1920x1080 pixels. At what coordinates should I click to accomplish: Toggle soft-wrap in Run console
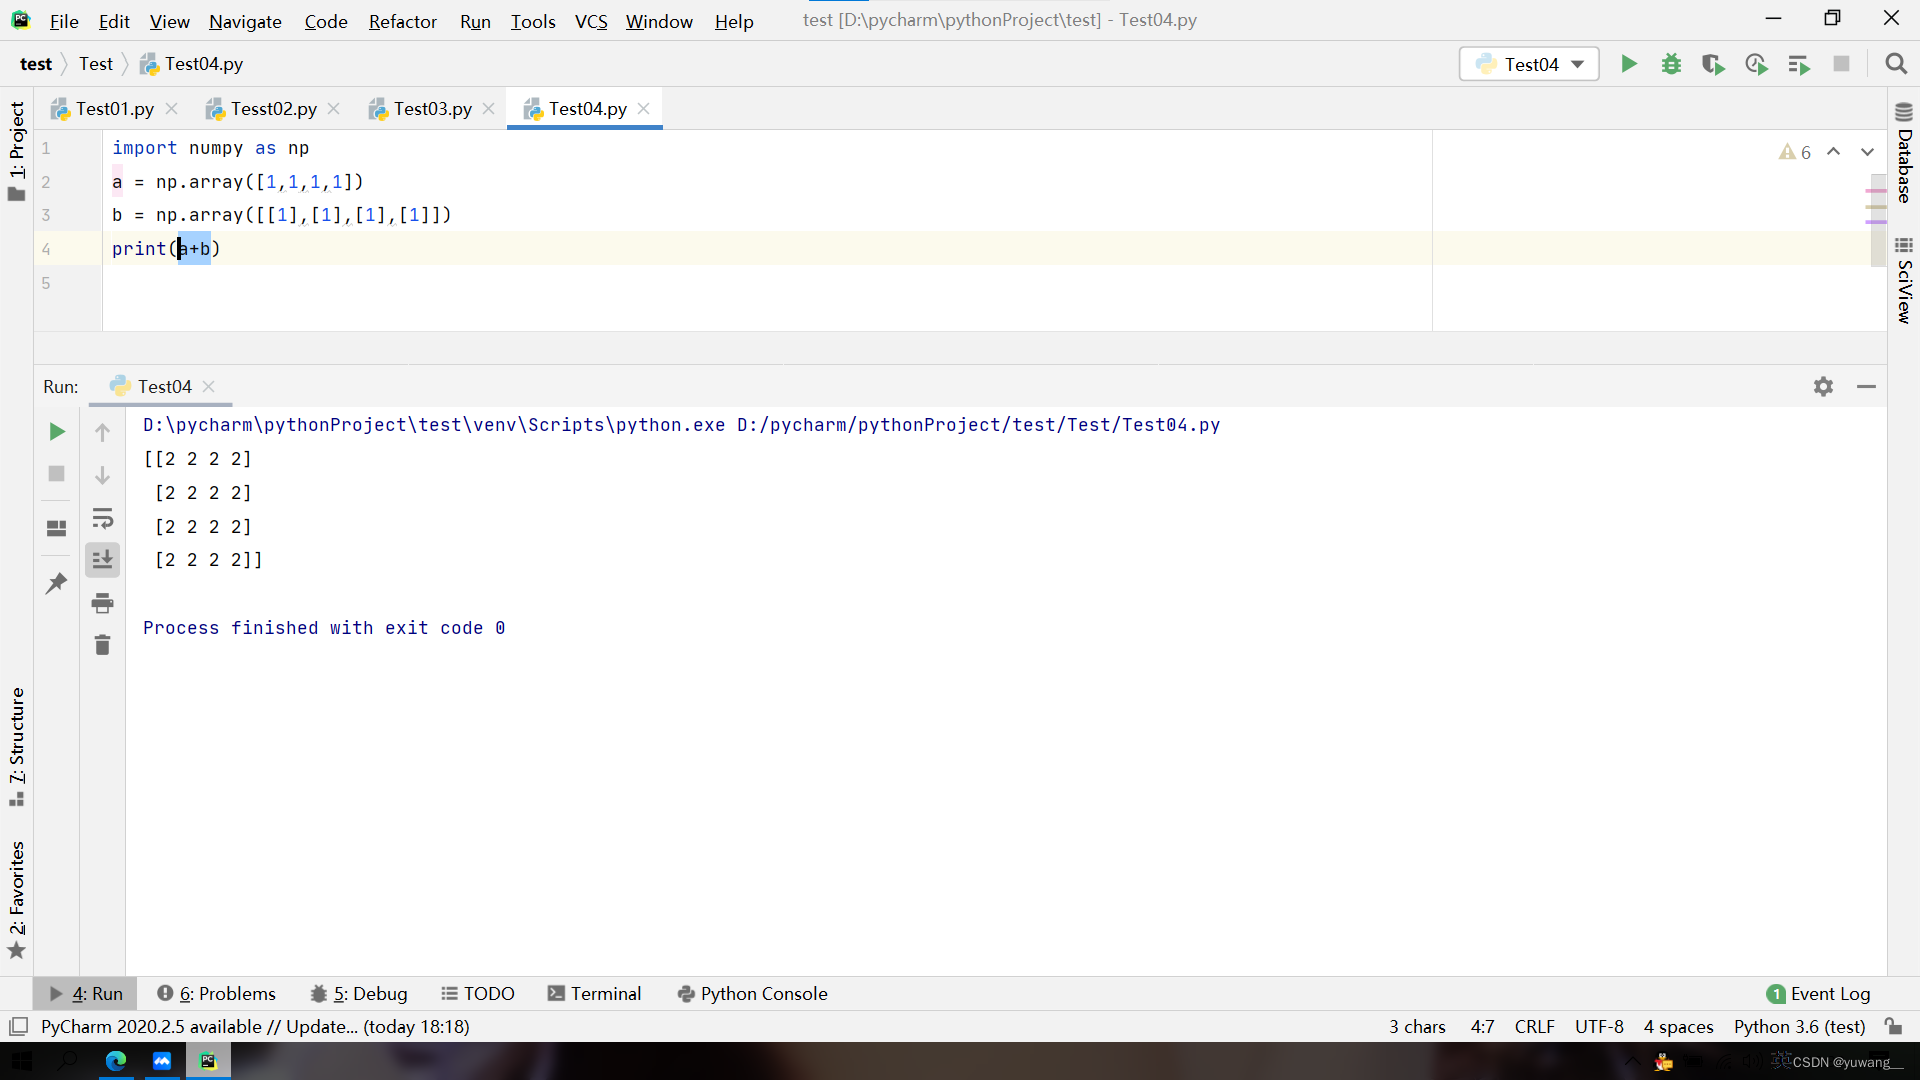coord(102,518)
